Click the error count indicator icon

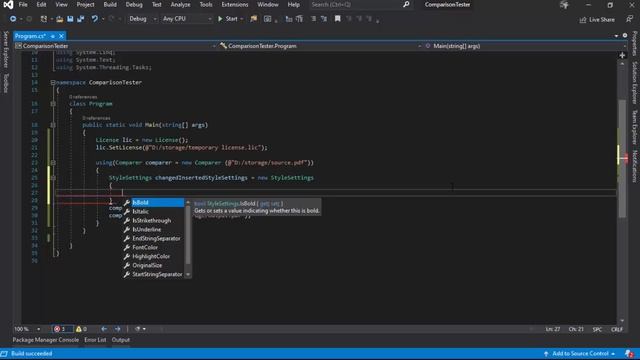(x=57, y=329)
